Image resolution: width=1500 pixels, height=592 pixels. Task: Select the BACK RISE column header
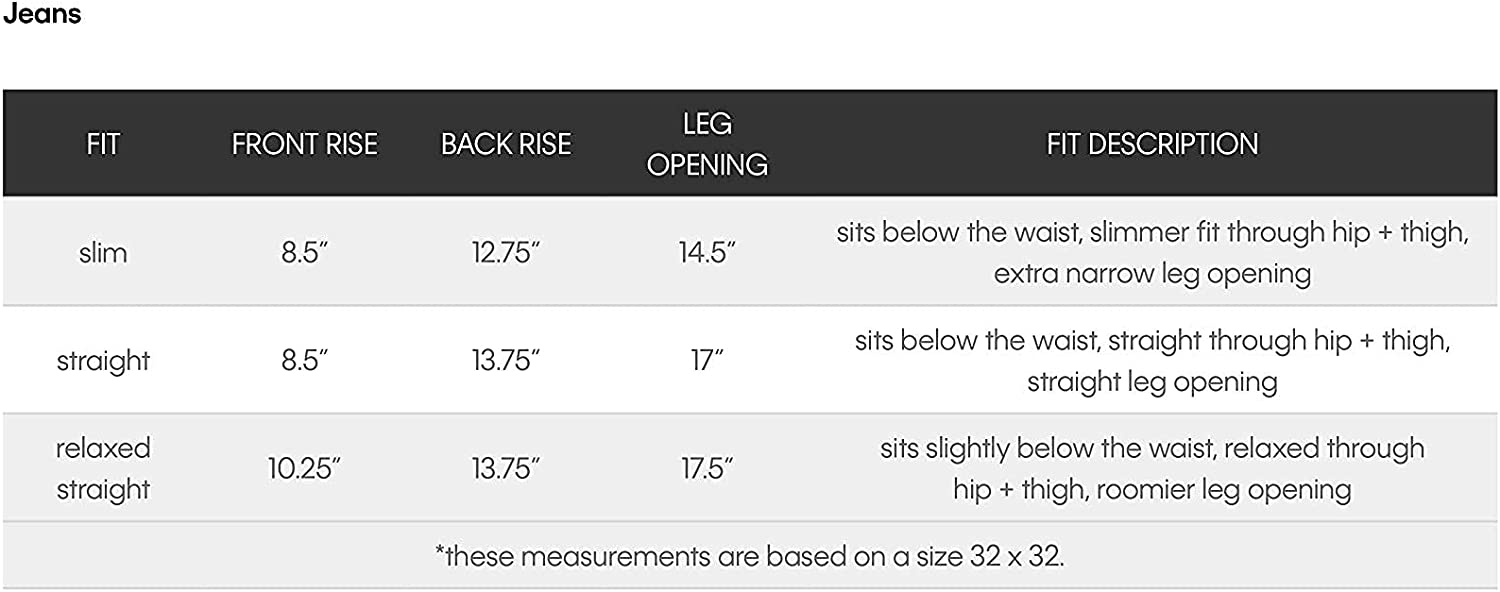506,144
